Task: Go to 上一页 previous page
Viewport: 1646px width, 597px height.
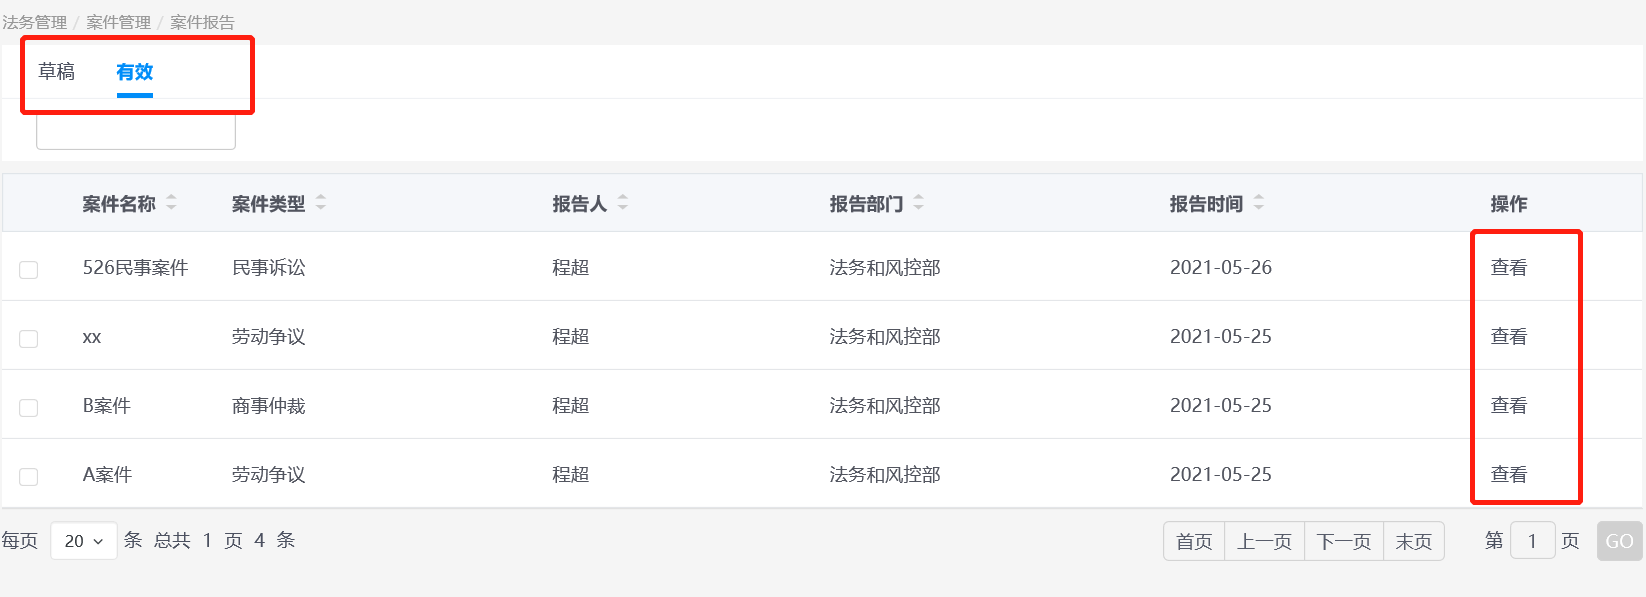Action: point(1264,541)
